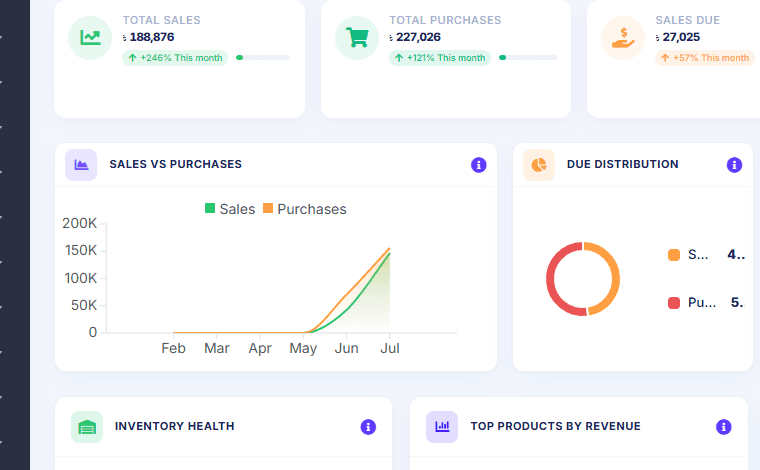This screenshot has height=470, width=760.
Task: Toggle the Purchases series in chart legend
Action: point(304,209)
